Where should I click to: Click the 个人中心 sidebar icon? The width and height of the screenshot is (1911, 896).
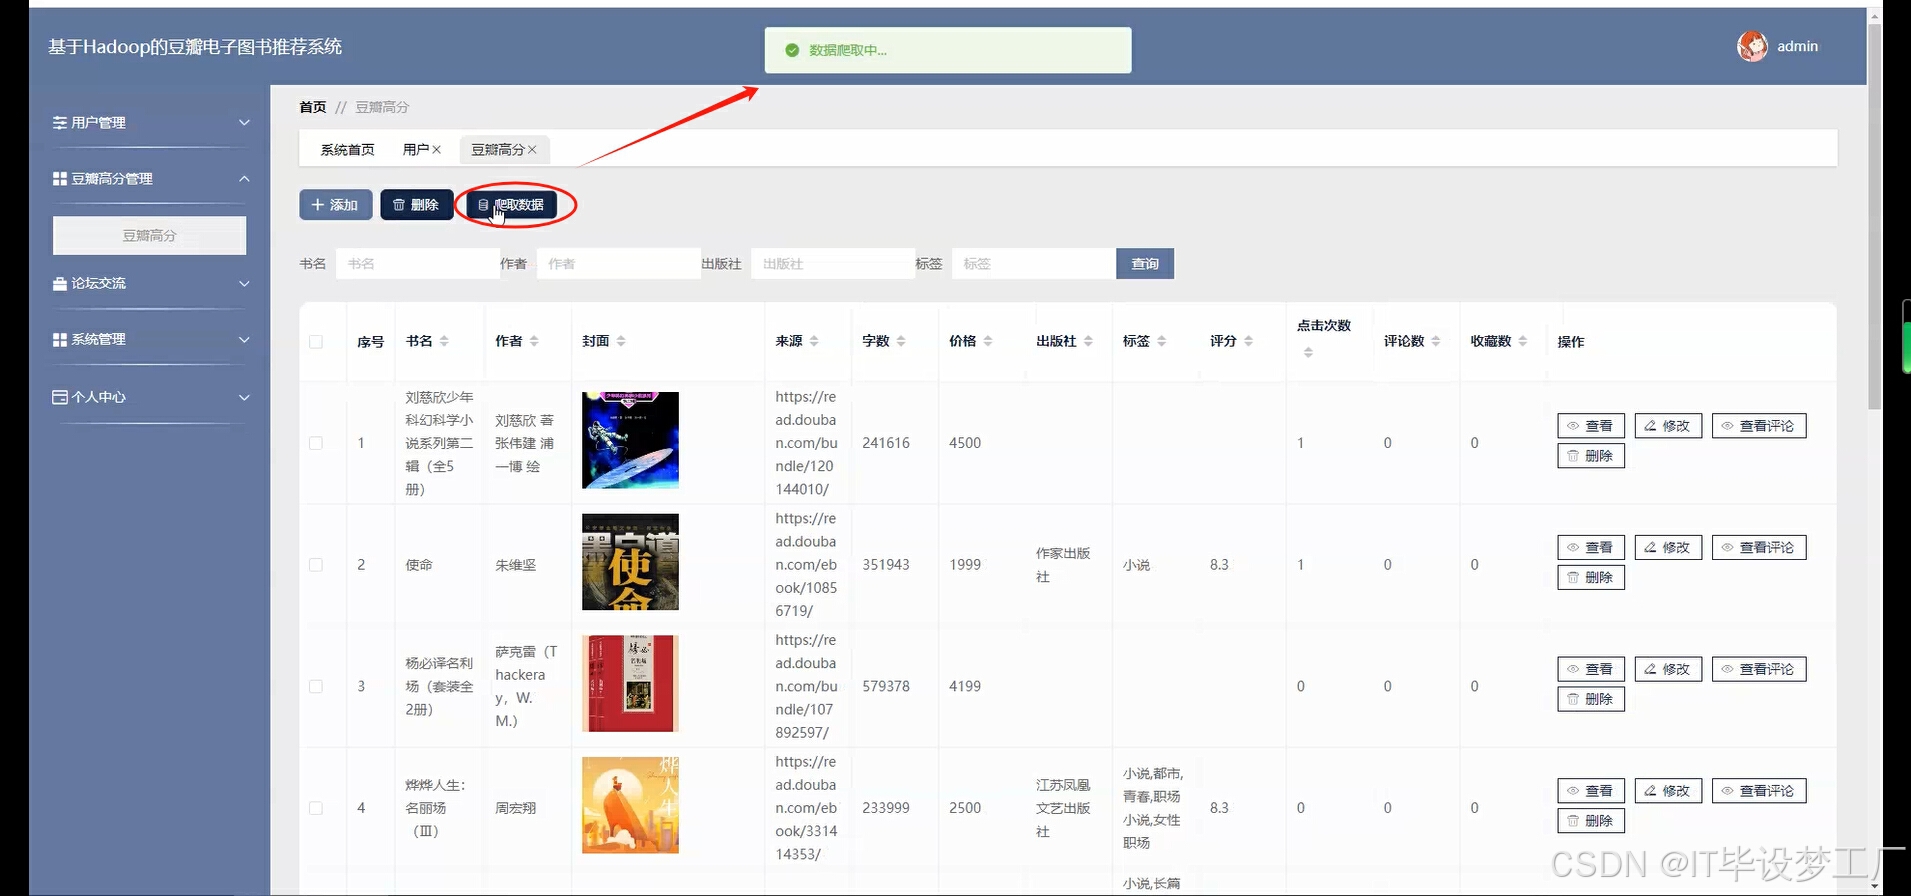point(60,397)
